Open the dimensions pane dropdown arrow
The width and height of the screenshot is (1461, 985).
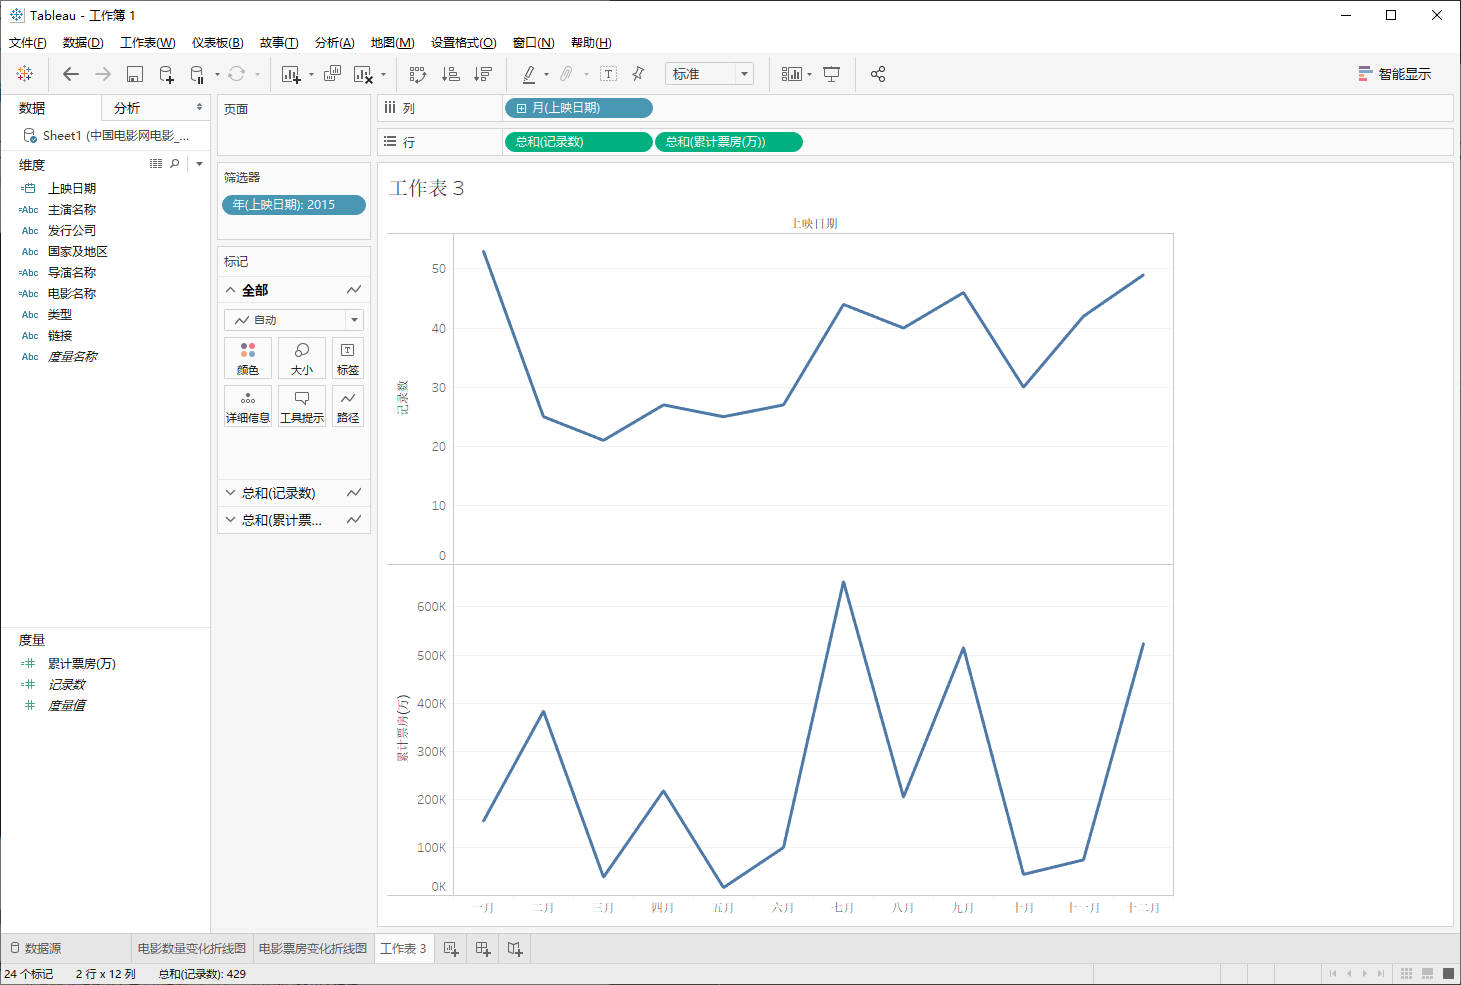199,164
